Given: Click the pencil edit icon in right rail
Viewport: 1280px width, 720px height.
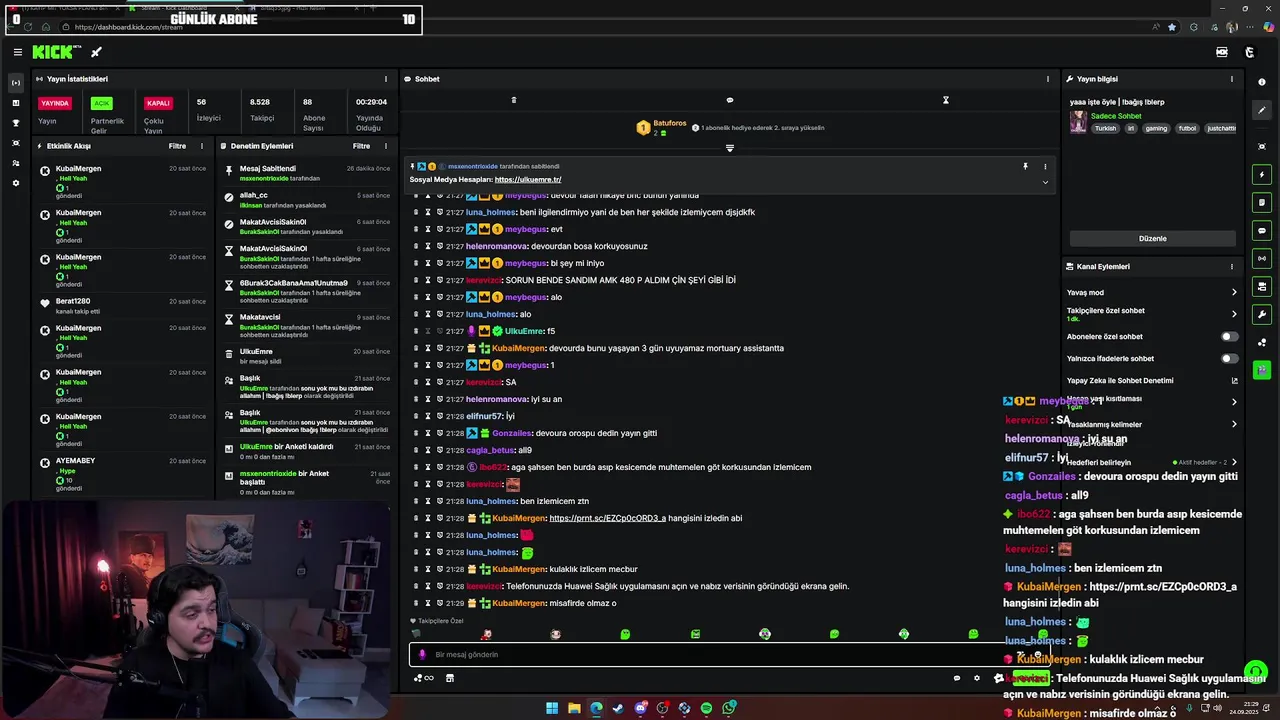Looking at the screenshot, I should (x=1262, y=110).
